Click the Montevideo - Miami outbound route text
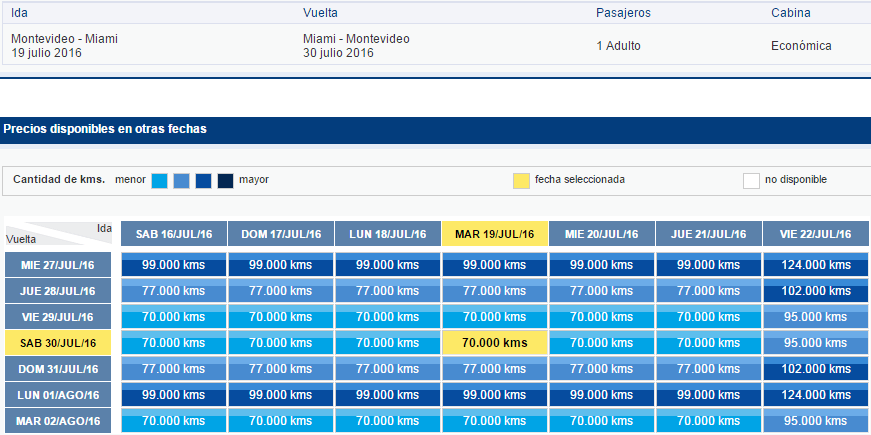871x435 pixels. pyautogui.click(x=64, y=39)
